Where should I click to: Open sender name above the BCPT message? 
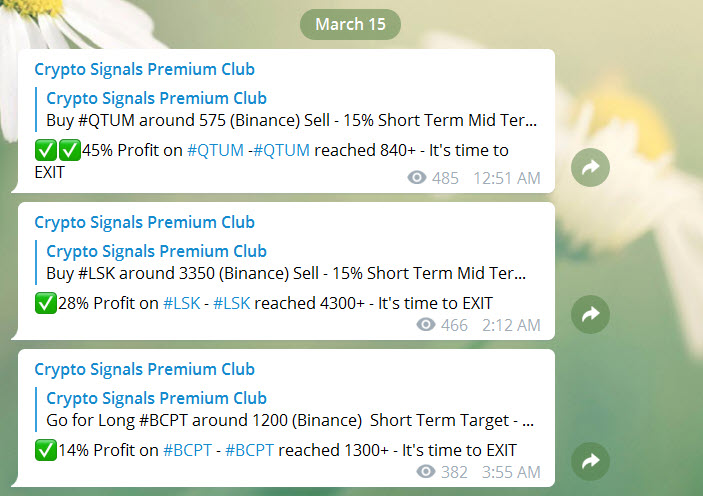(144, 370)
